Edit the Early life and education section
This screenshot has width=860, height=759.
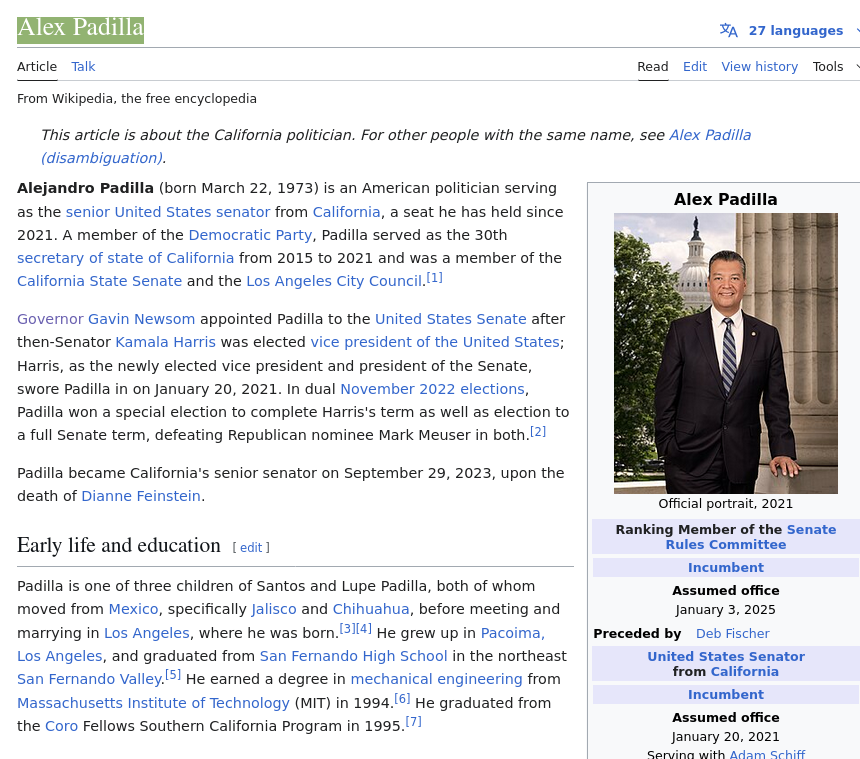(x=251, y=547)
